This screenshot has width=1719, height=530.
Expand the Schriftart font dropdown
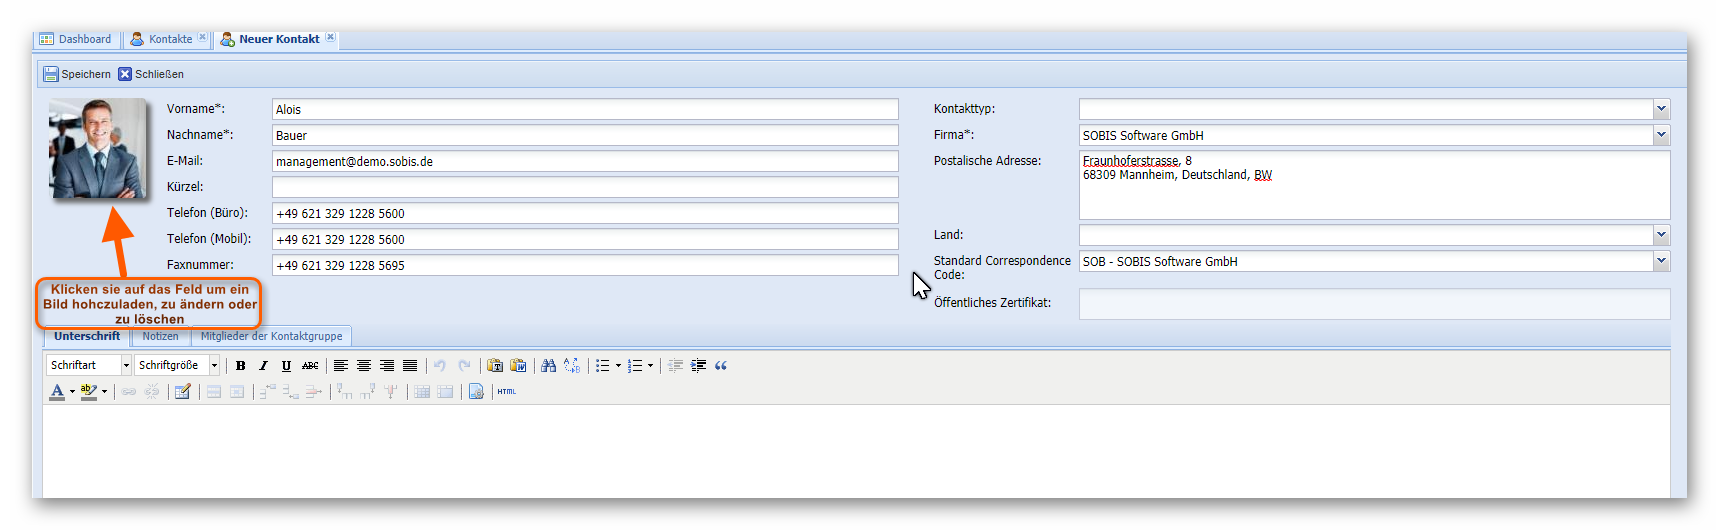(x=126, y=366)
